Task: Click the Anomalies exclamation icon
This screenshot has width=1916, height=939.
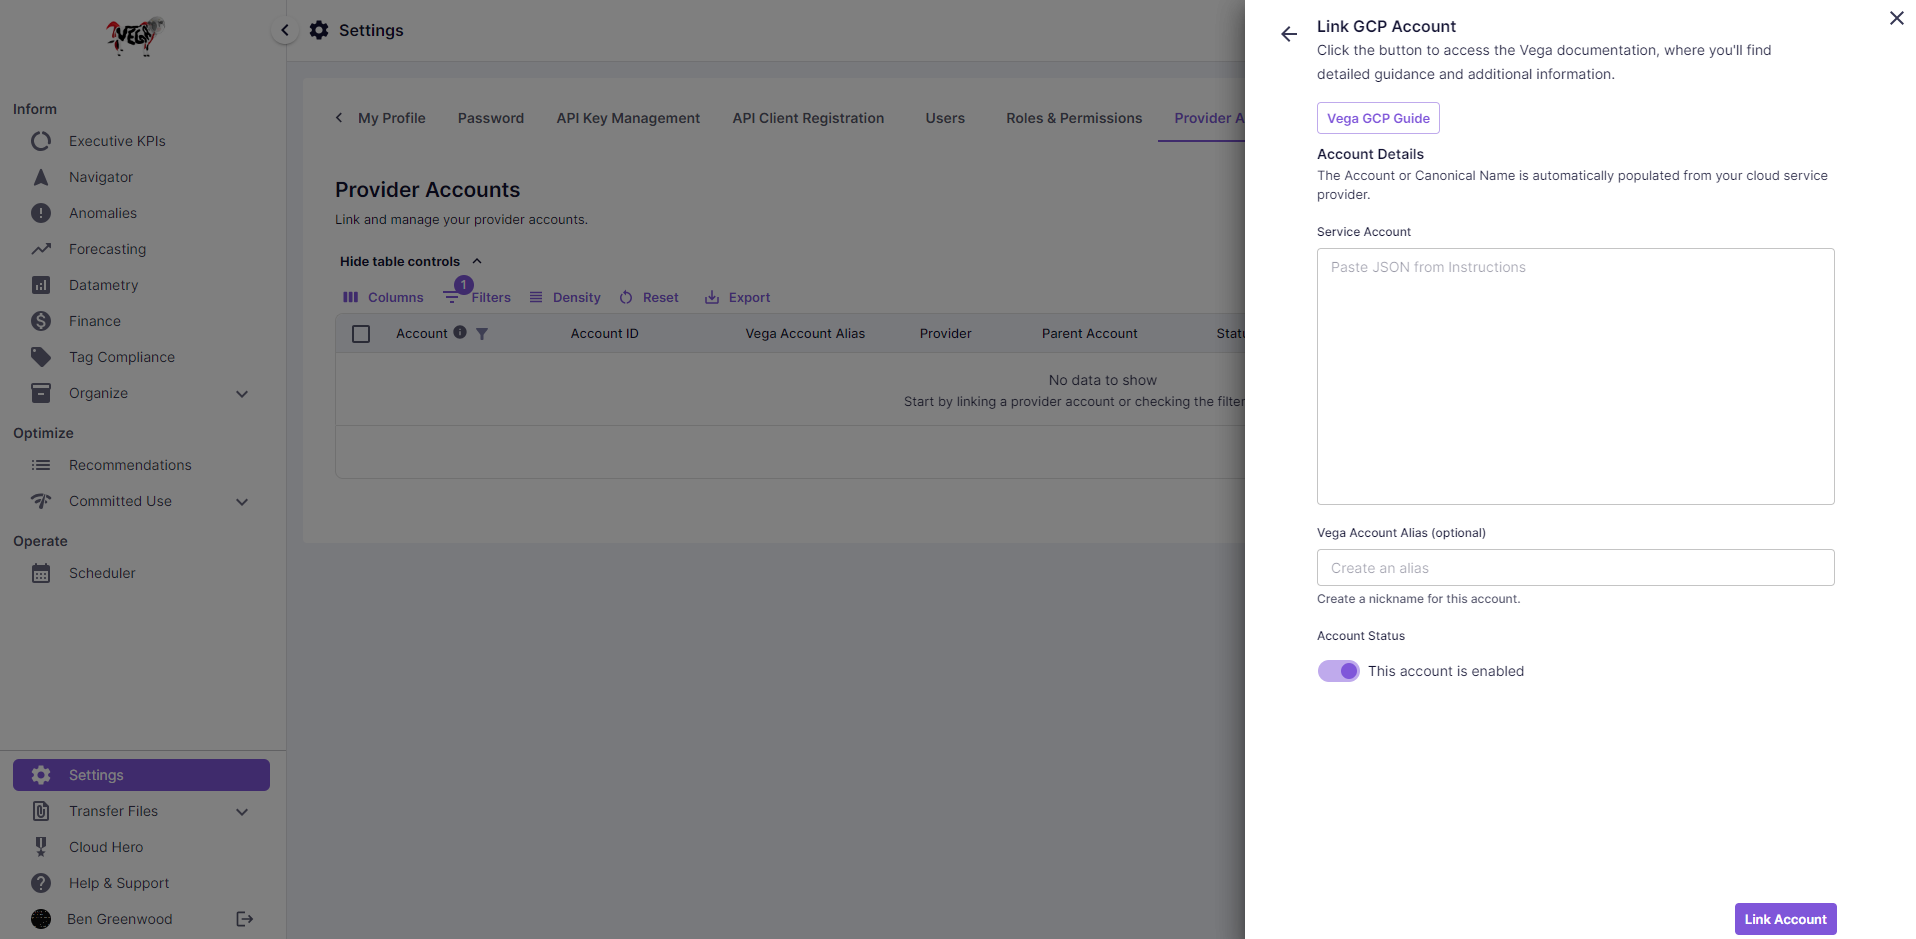Action: (41, 213)
